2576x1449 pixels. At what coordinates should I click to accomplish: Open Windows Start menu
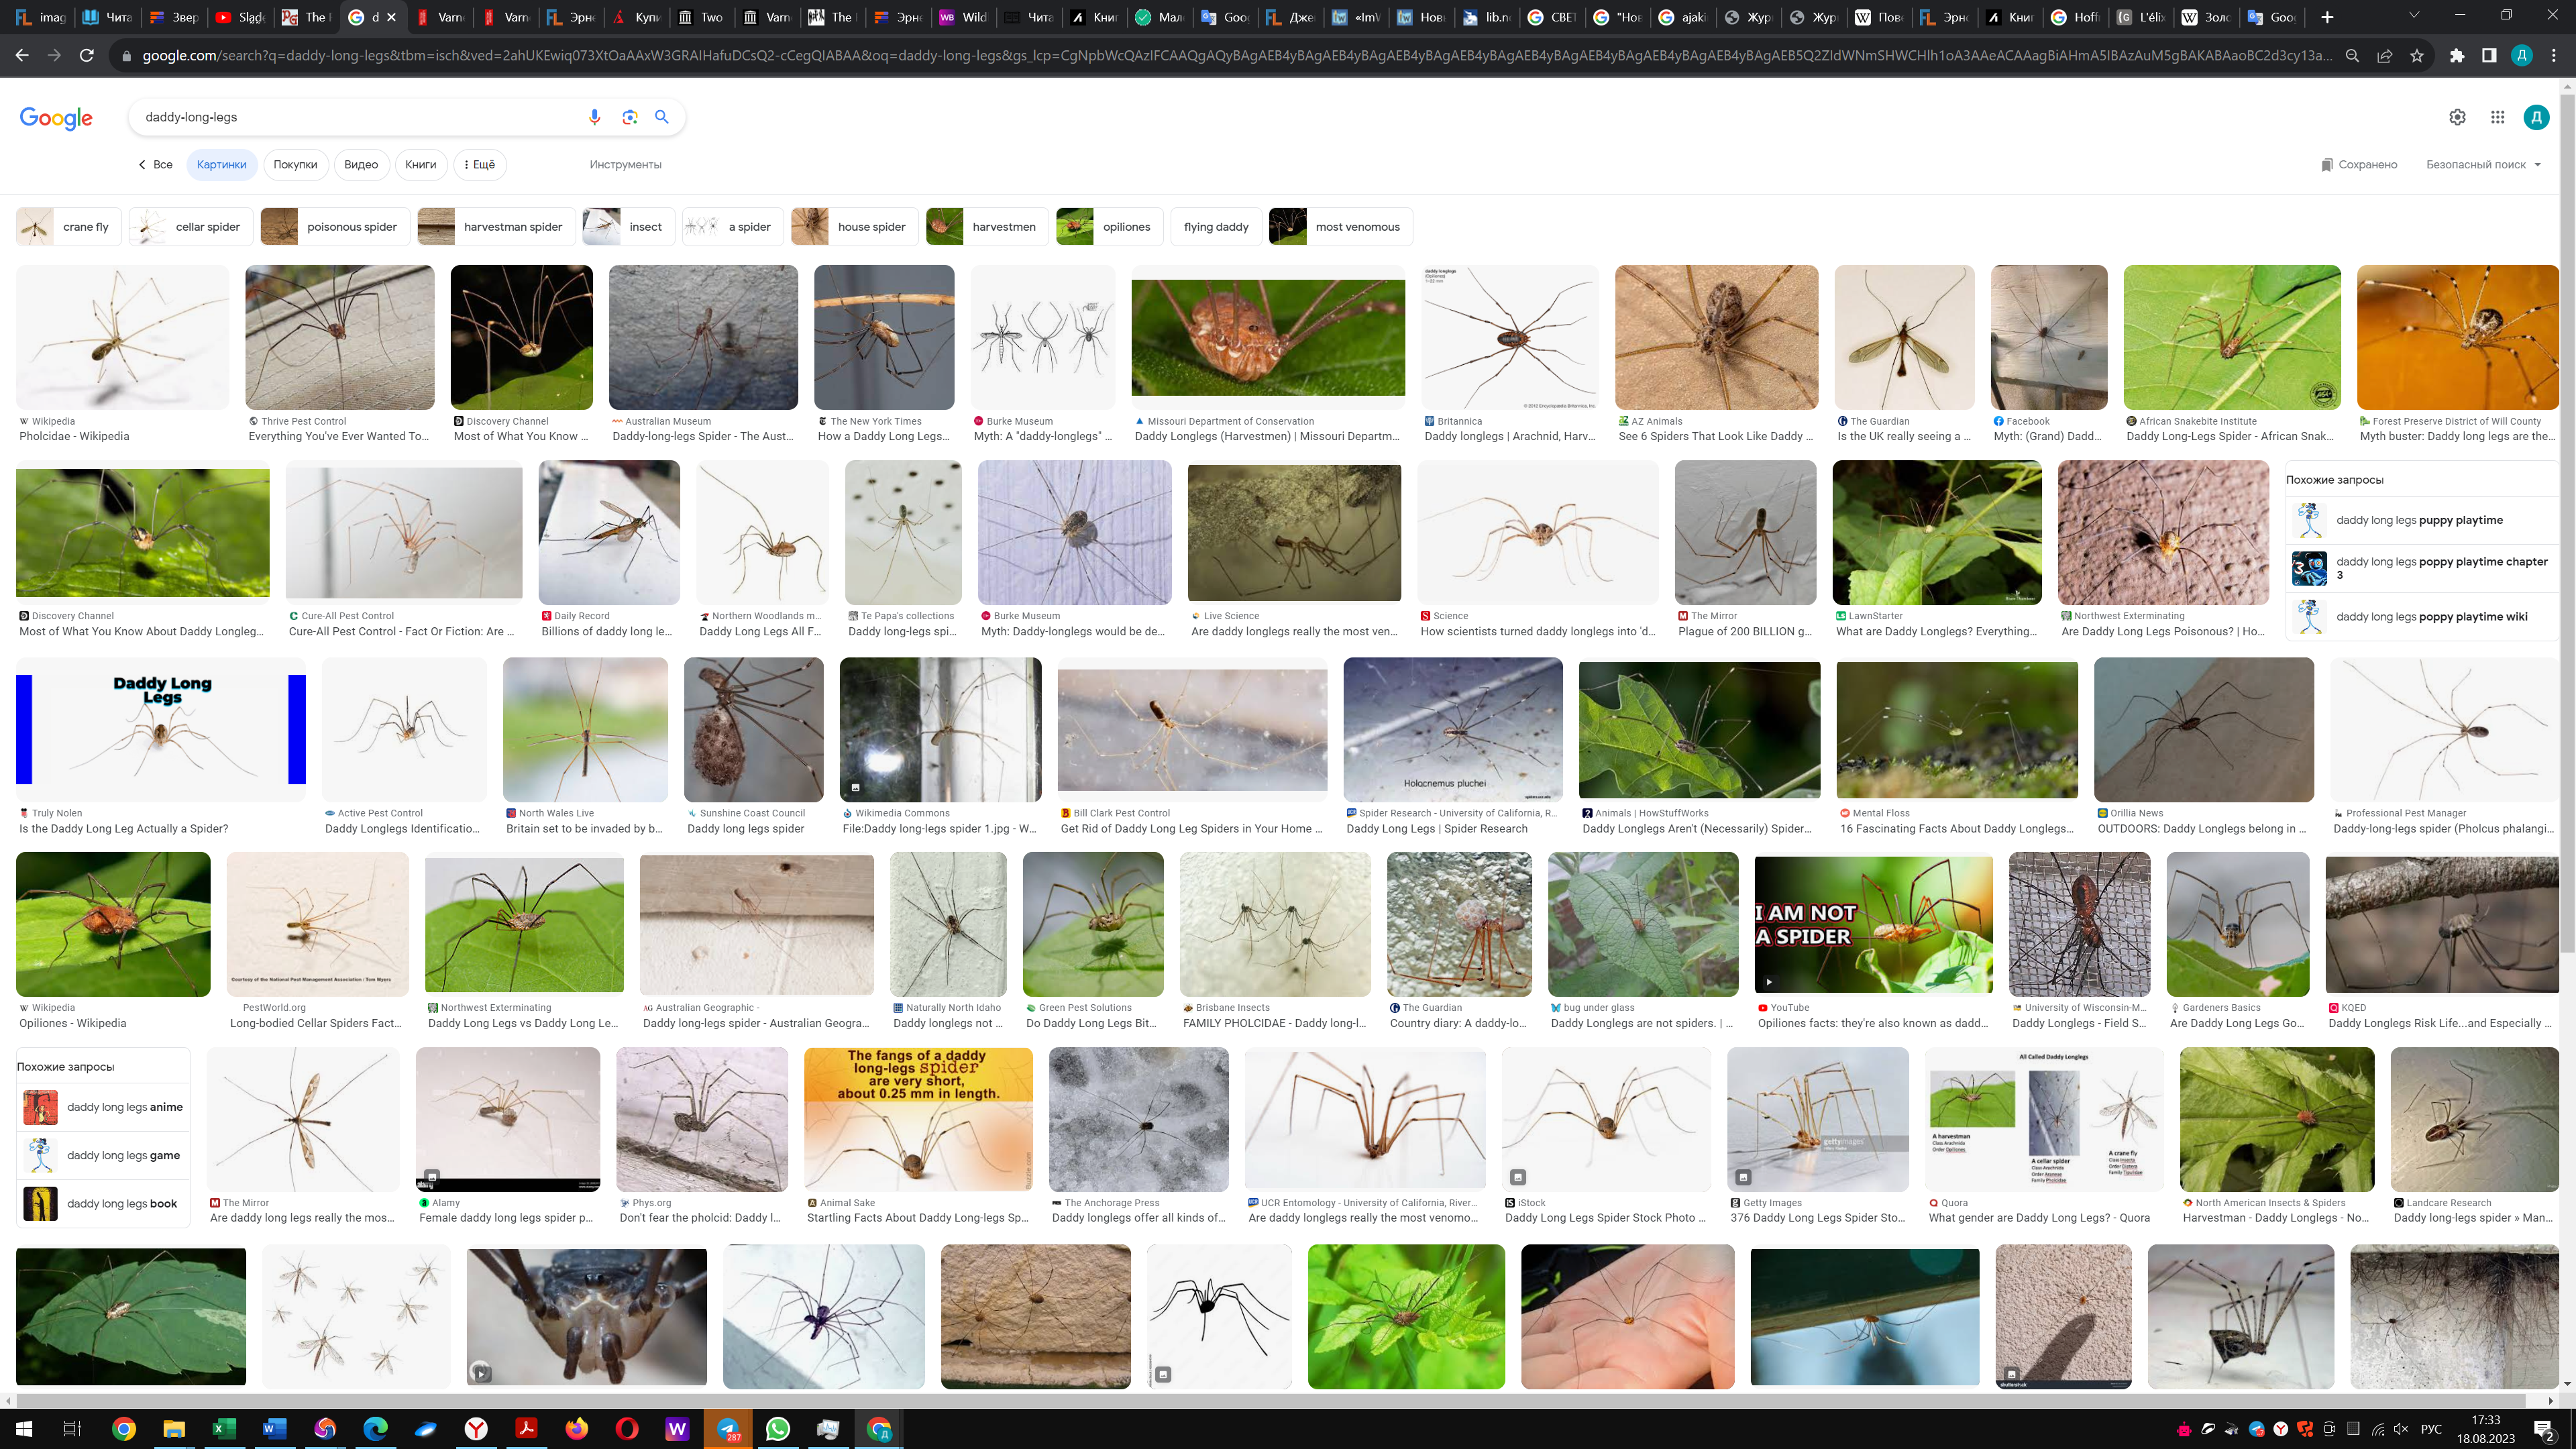coord(24,1428)
